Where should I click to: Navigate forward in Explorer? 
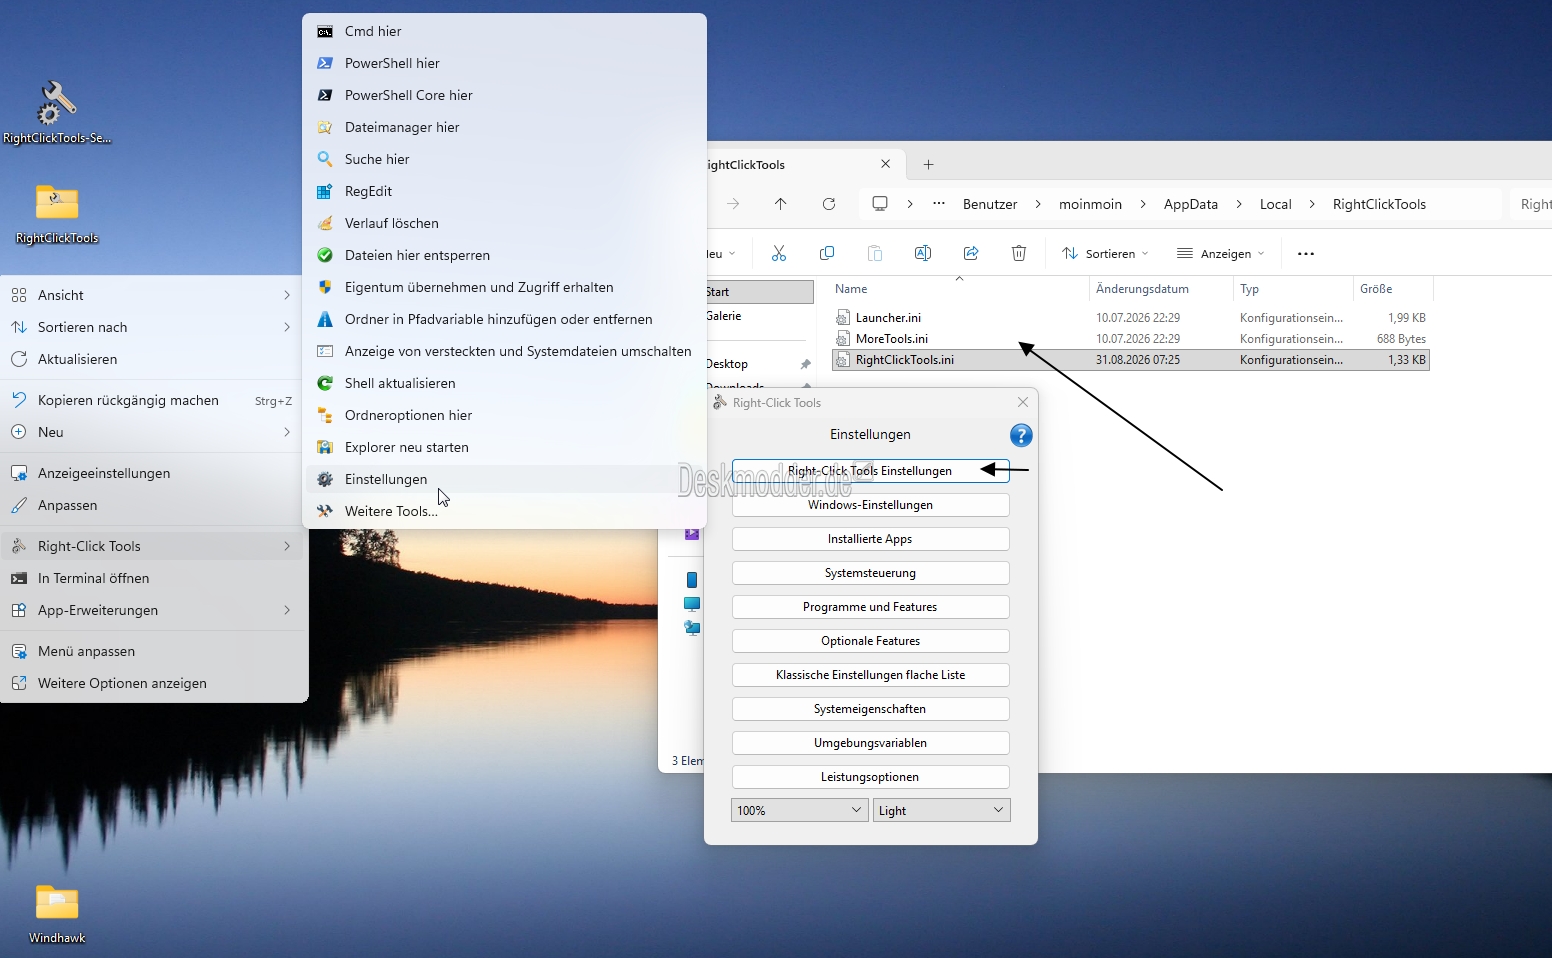733,204
